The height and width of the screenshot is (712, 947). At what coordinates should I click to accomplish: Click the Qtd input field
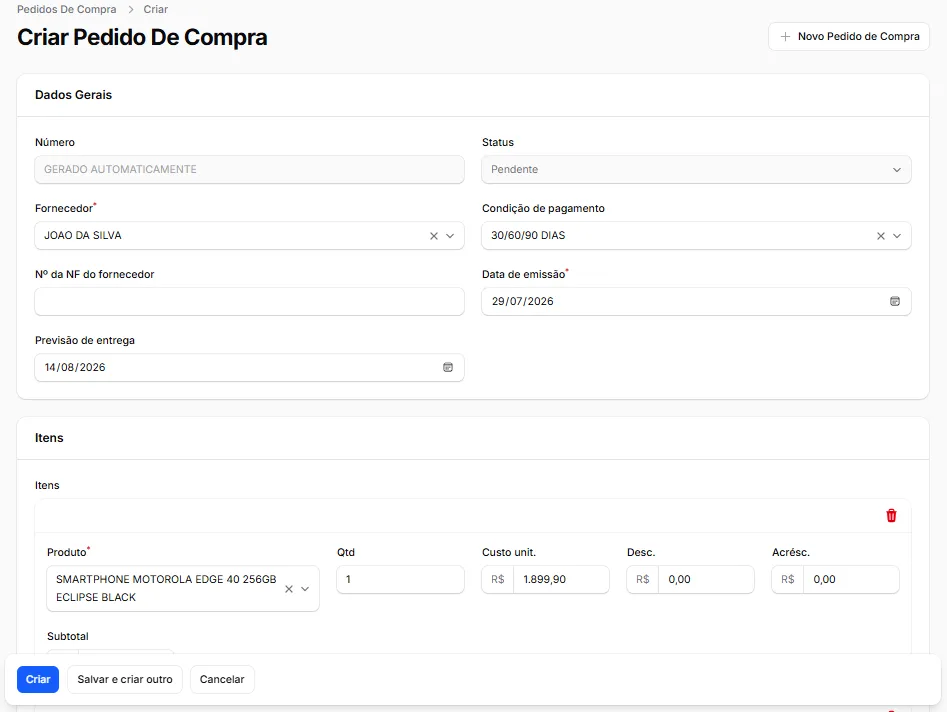[400, 580]
